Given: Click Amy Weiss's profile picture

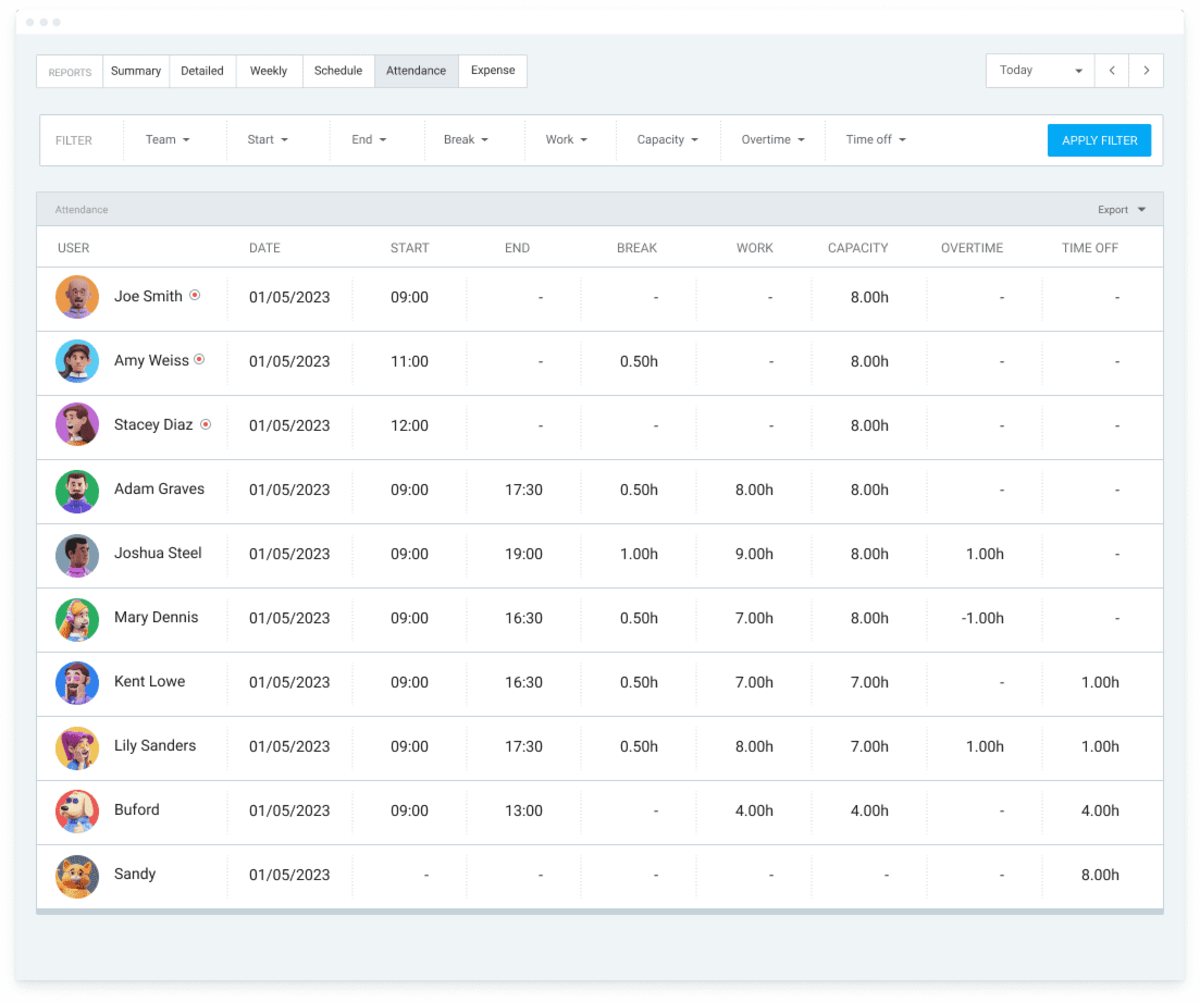Looking at the screenshot, I should [x=77, y=361].
